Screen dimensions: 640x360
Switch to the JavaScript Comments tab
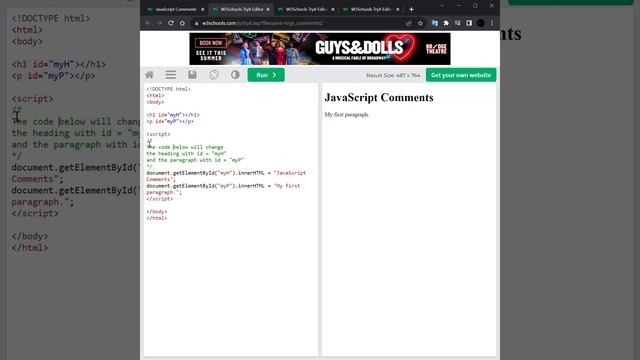click(x=176, y=9)
